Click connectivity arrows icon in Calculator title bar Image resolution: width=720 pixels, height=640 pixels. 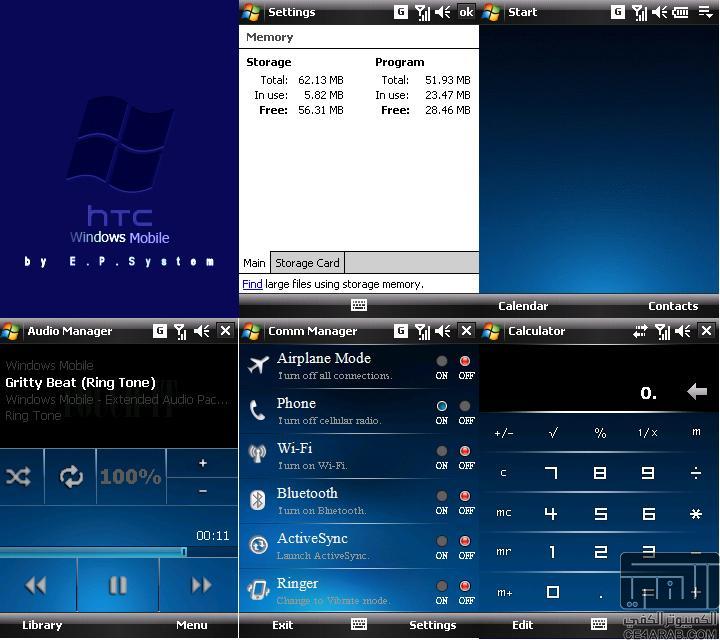[640, 331]
